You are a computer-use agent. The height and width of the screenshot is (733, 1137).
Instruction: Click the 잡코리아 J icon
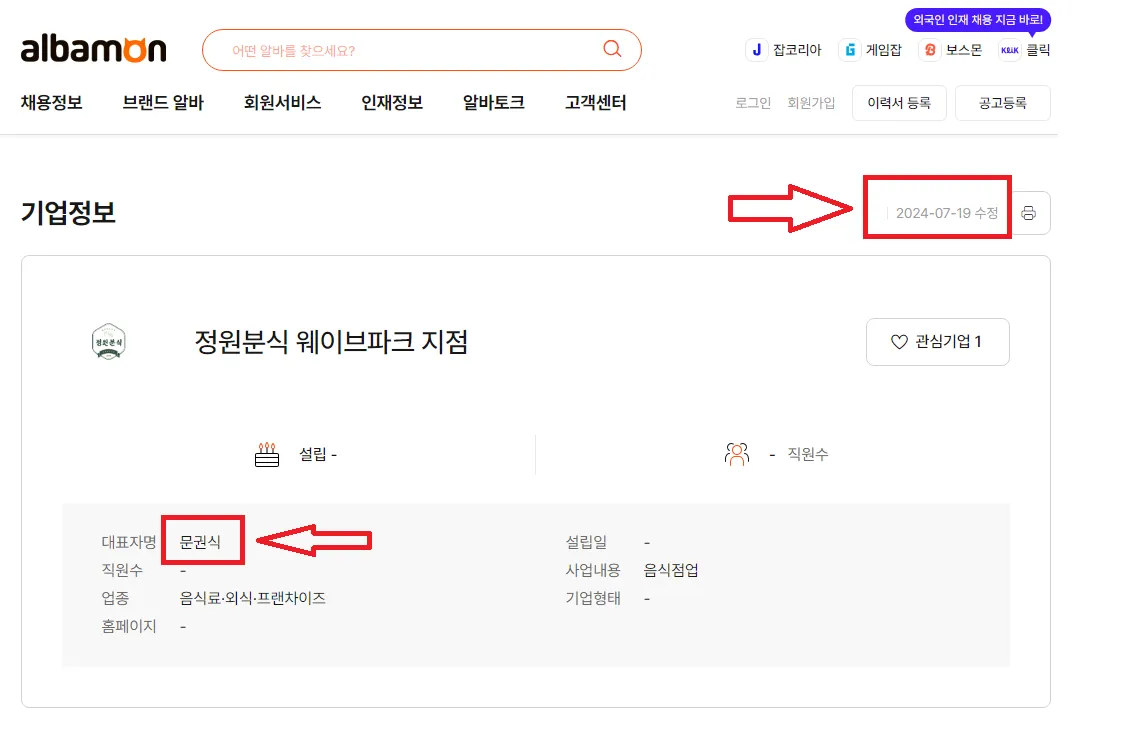pos(756,50)
